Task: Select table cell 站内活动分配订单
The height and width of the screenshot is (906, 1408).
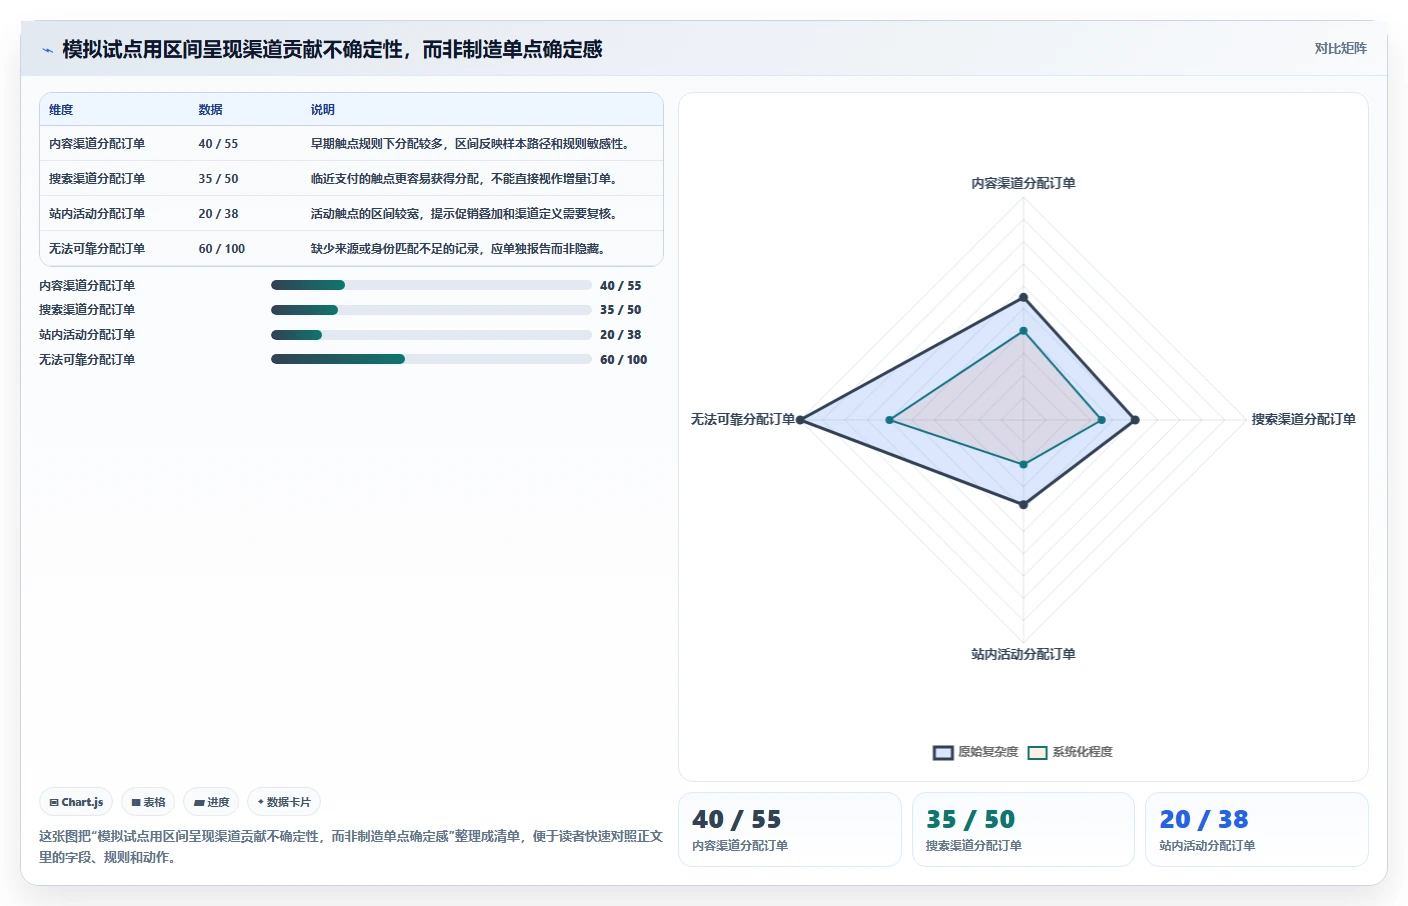Action: 97,214
